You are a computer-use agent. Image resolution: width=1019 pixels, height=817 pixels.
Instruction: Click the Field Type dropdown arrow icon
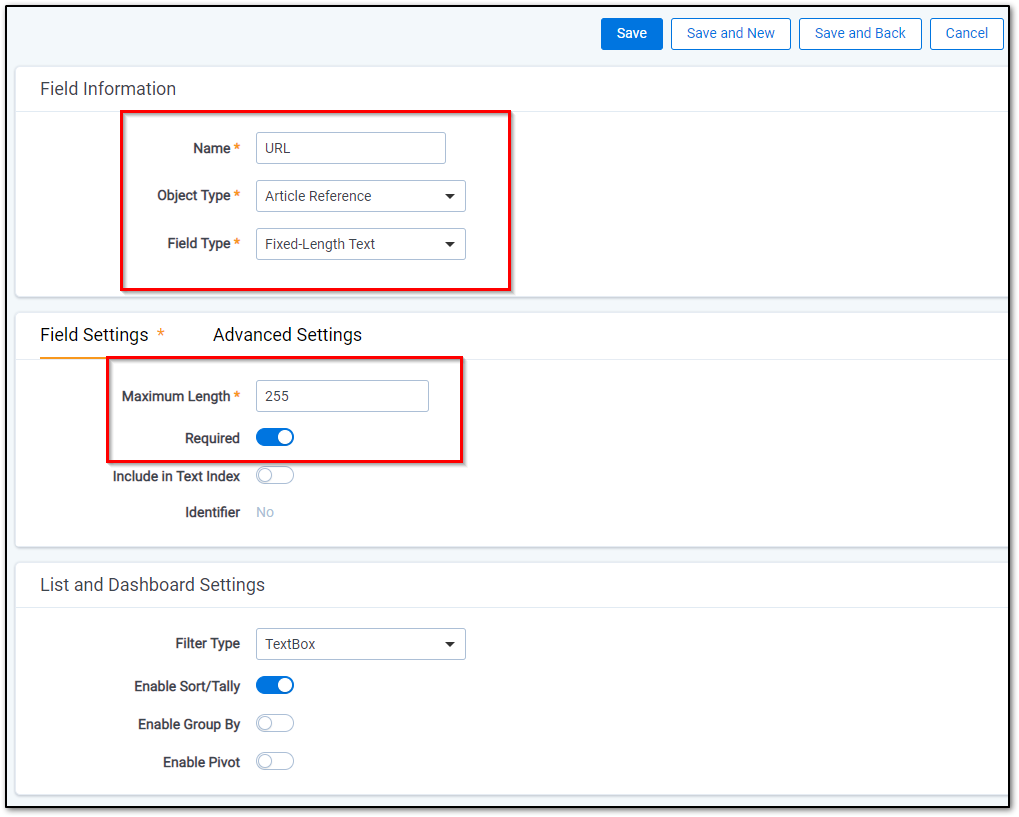click(x=450, y=244)
